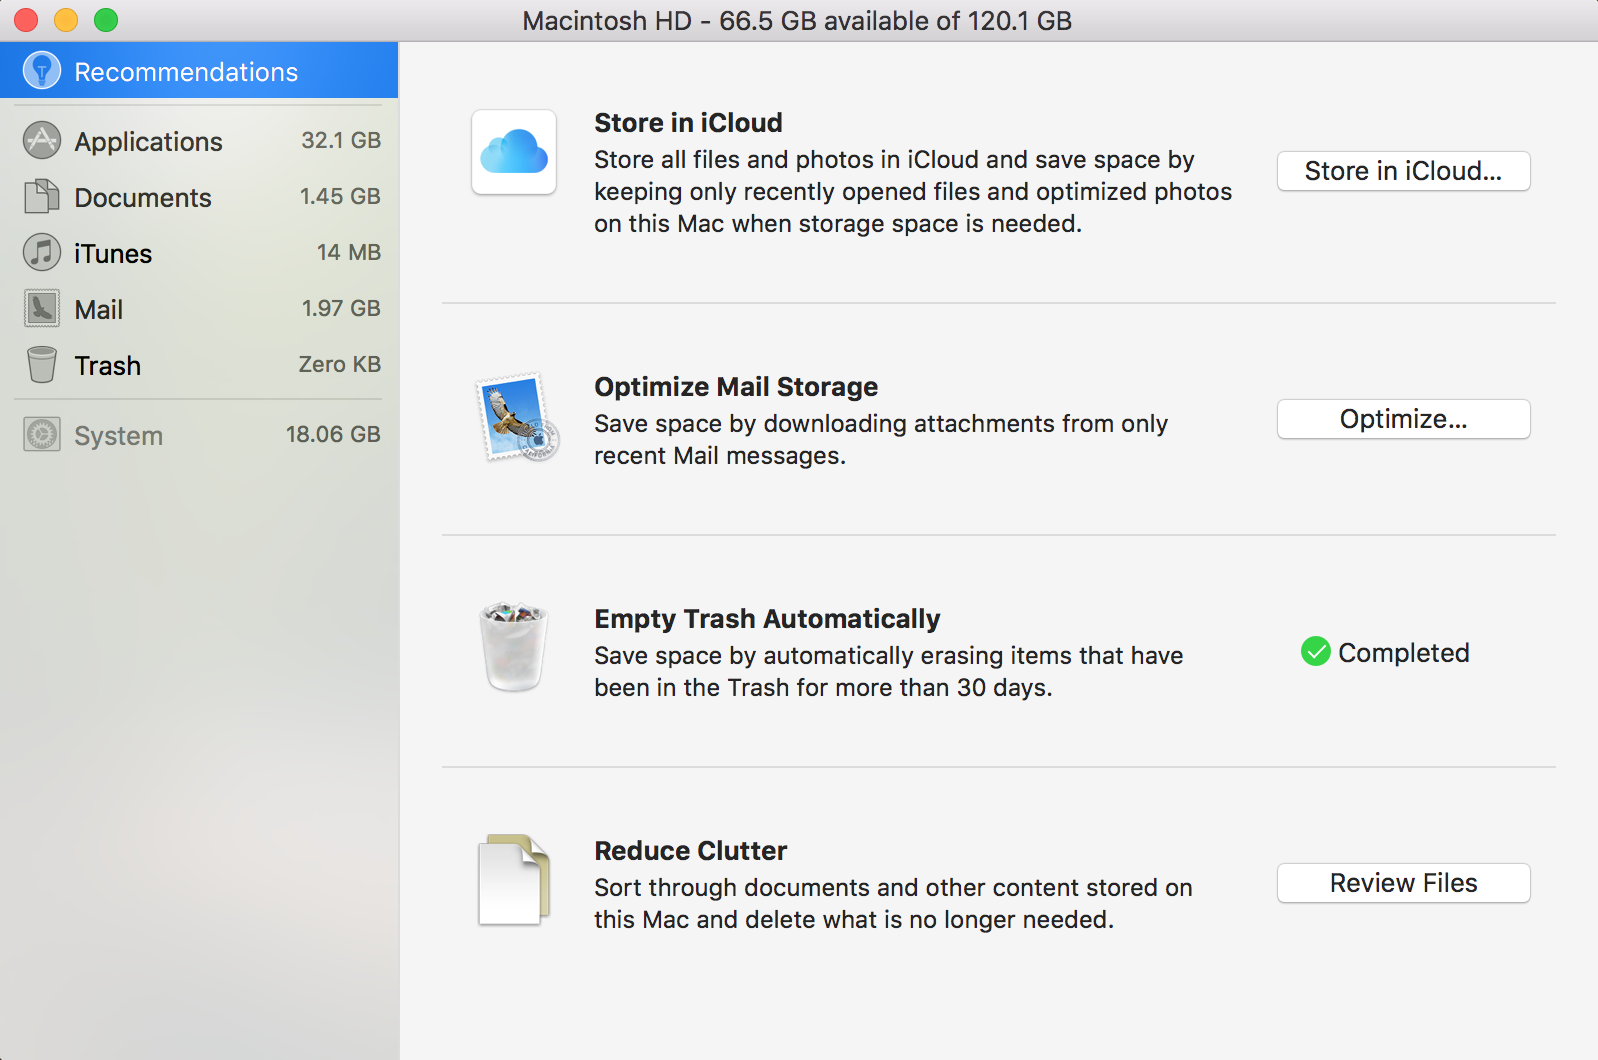The image size is (1598, 1060).
Task: Select Documents in the sidebar
Action: click(x=199, y=197)
